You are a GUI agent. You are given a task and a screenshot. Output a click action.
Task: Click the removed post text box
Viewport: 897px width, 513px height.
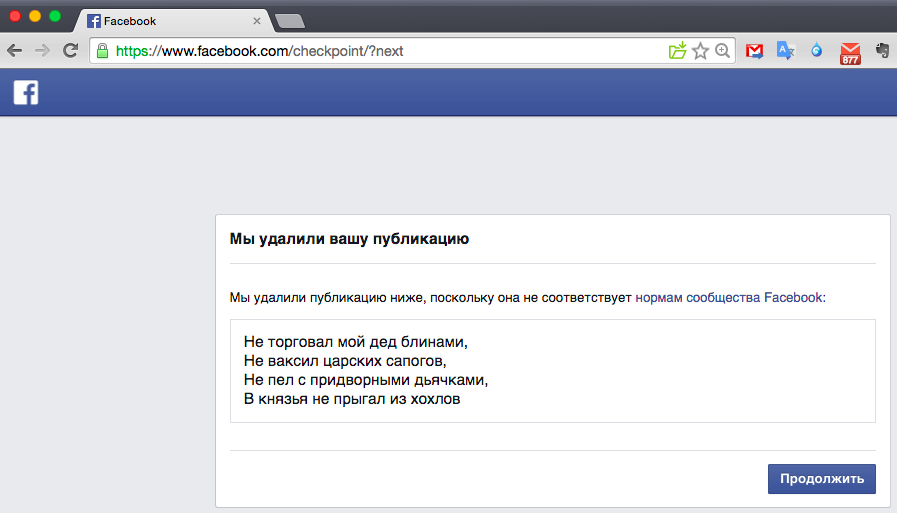coord(552,371)
